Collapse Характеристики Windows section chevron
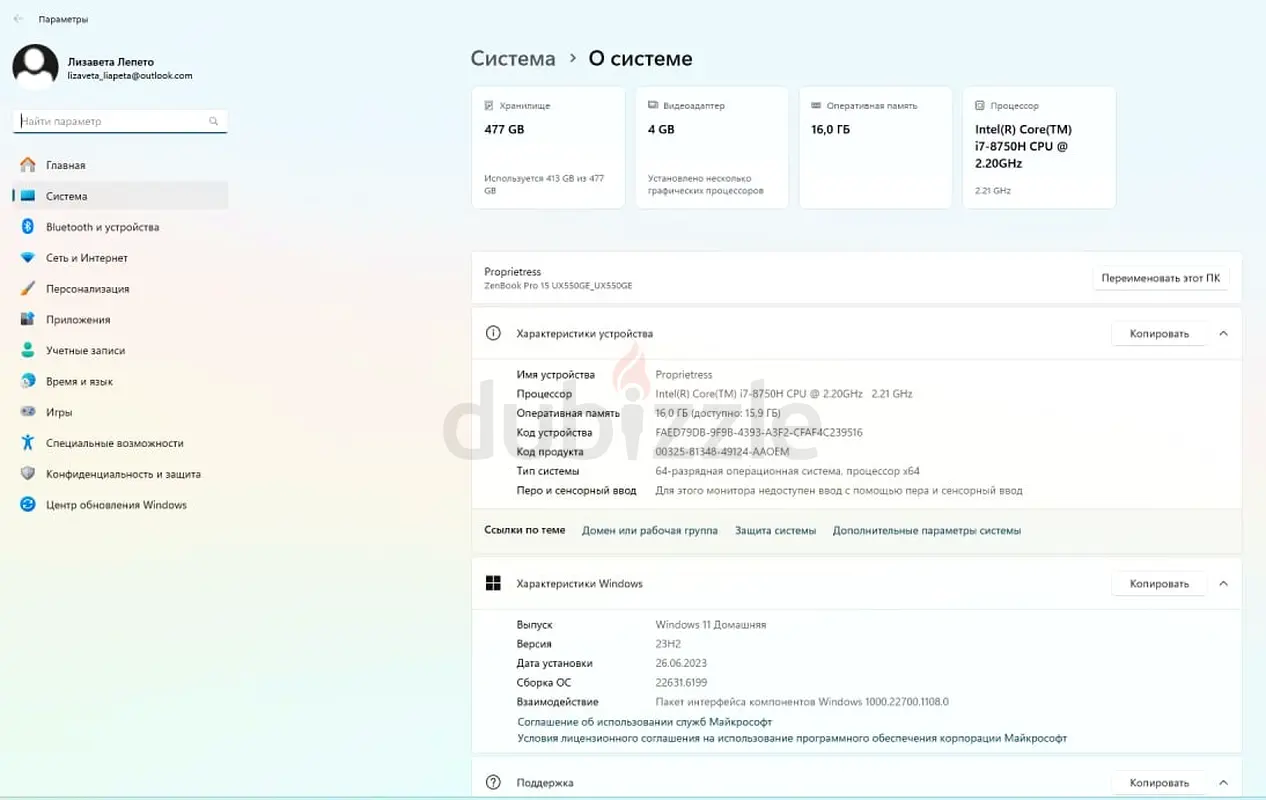This screenshot has height=800, width=1266. pyautogui.click(x=1223, y=584)
